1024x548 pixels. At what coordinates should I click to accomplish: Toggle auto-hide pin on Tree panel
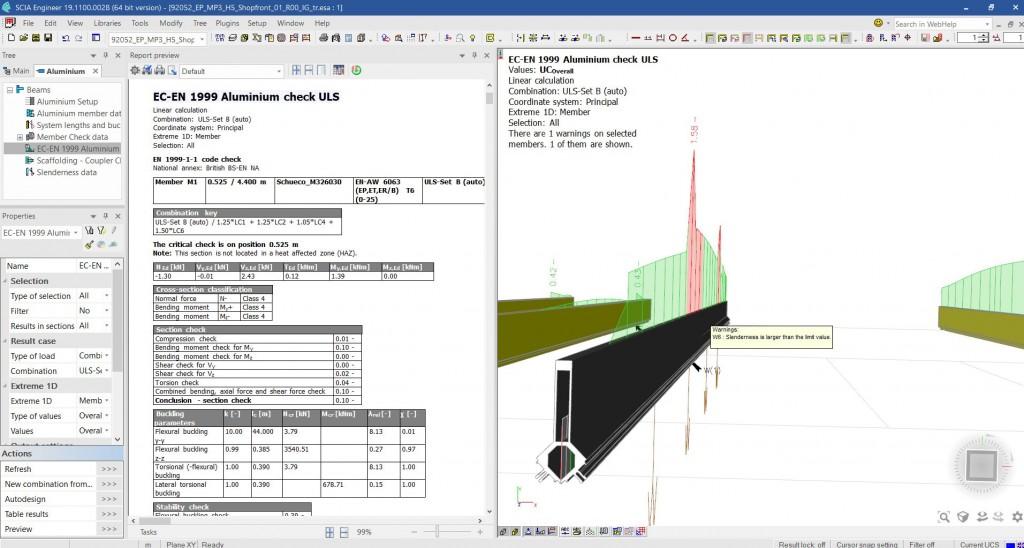click(106, 55)
